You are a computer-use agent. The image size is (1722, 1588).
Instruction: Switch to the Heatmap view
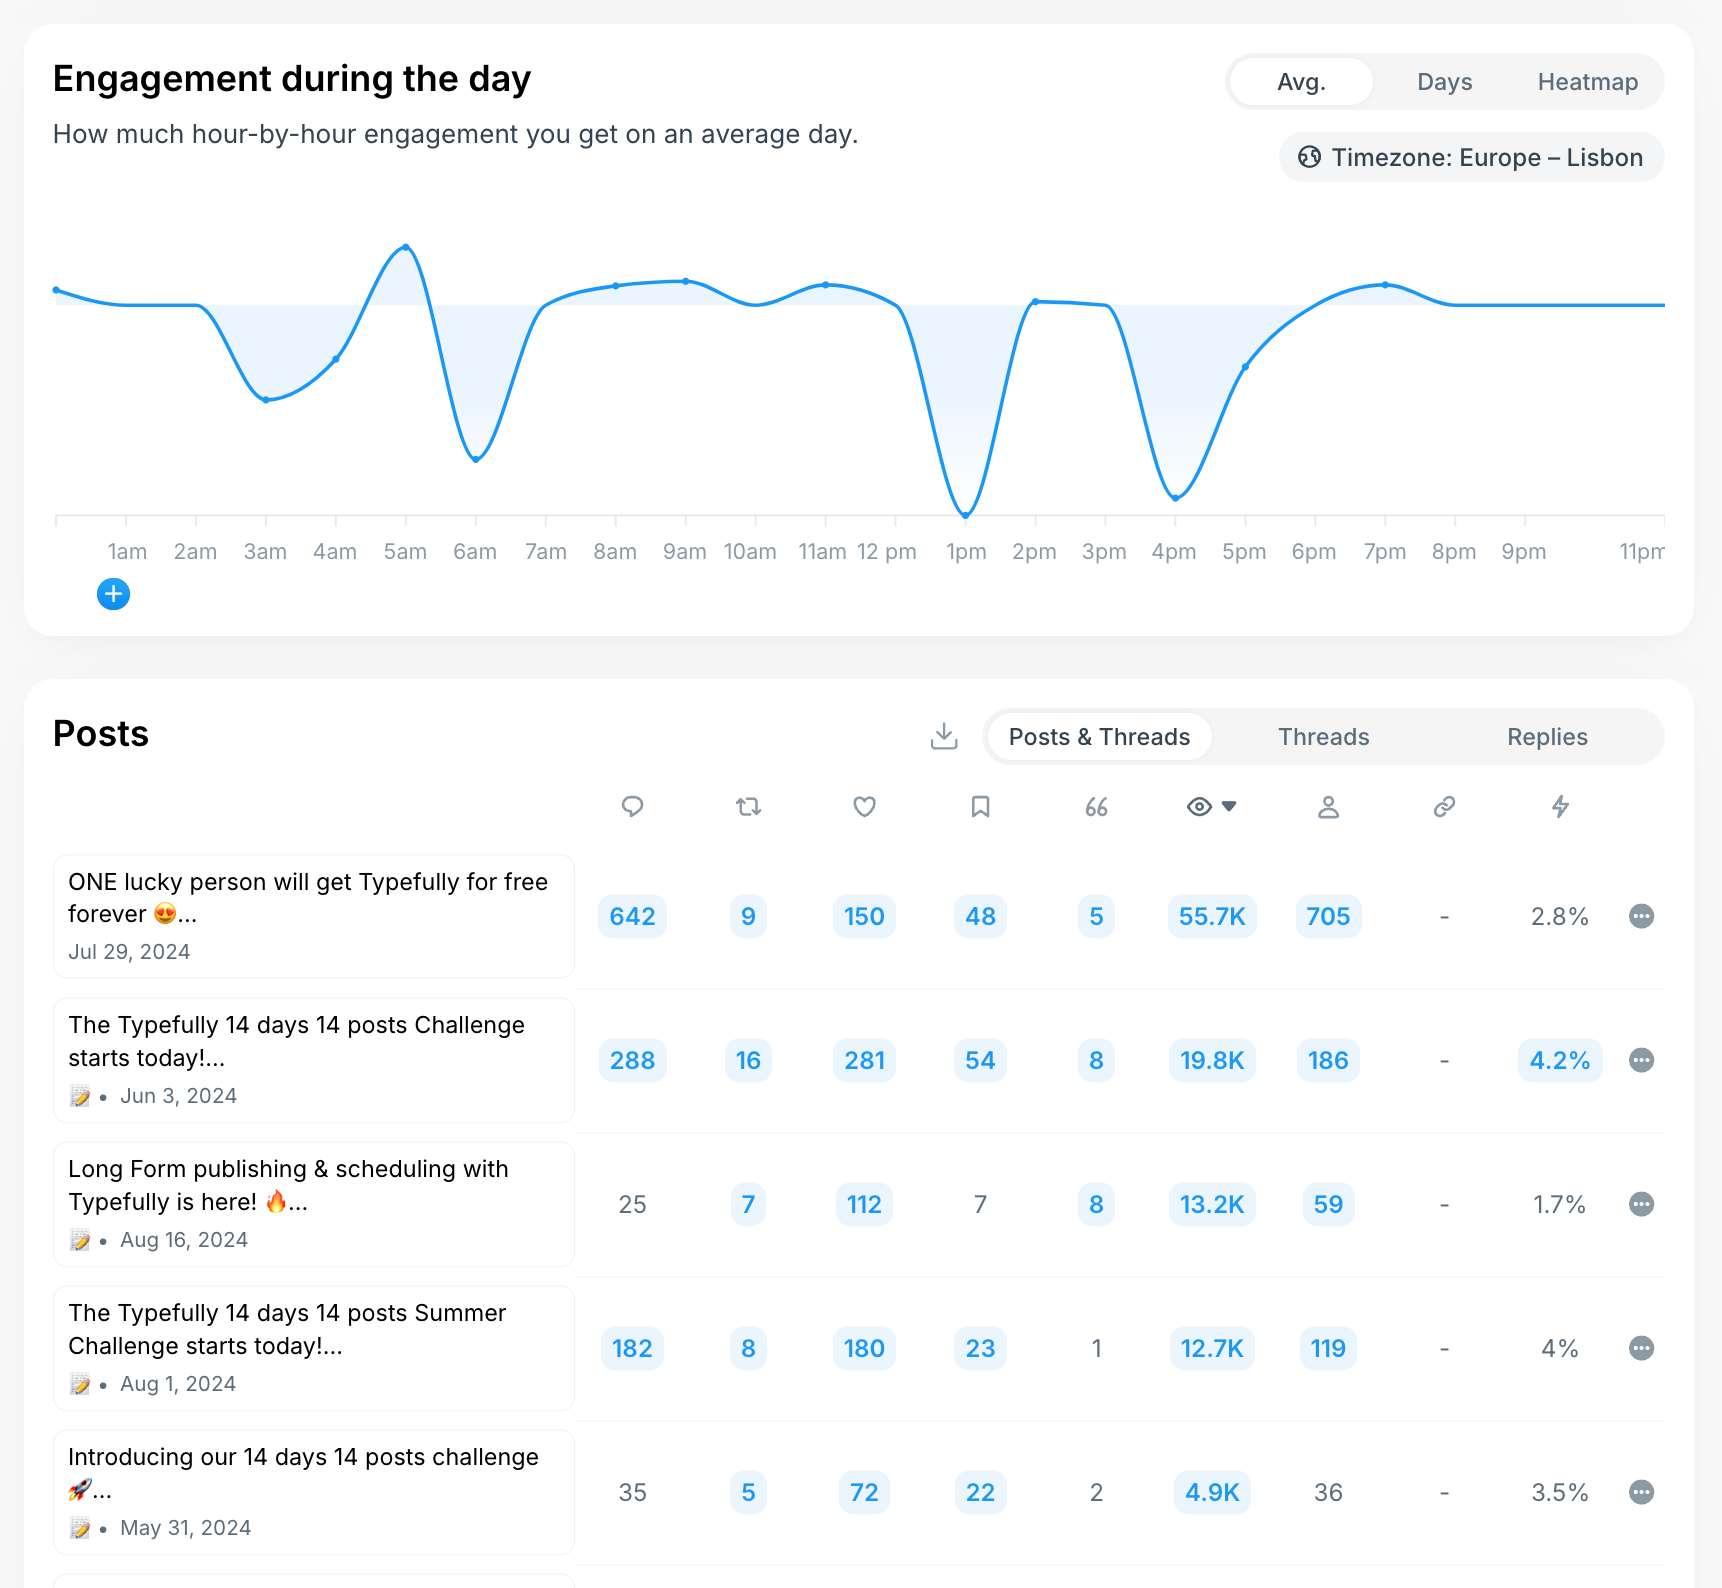coord(1587,81)
